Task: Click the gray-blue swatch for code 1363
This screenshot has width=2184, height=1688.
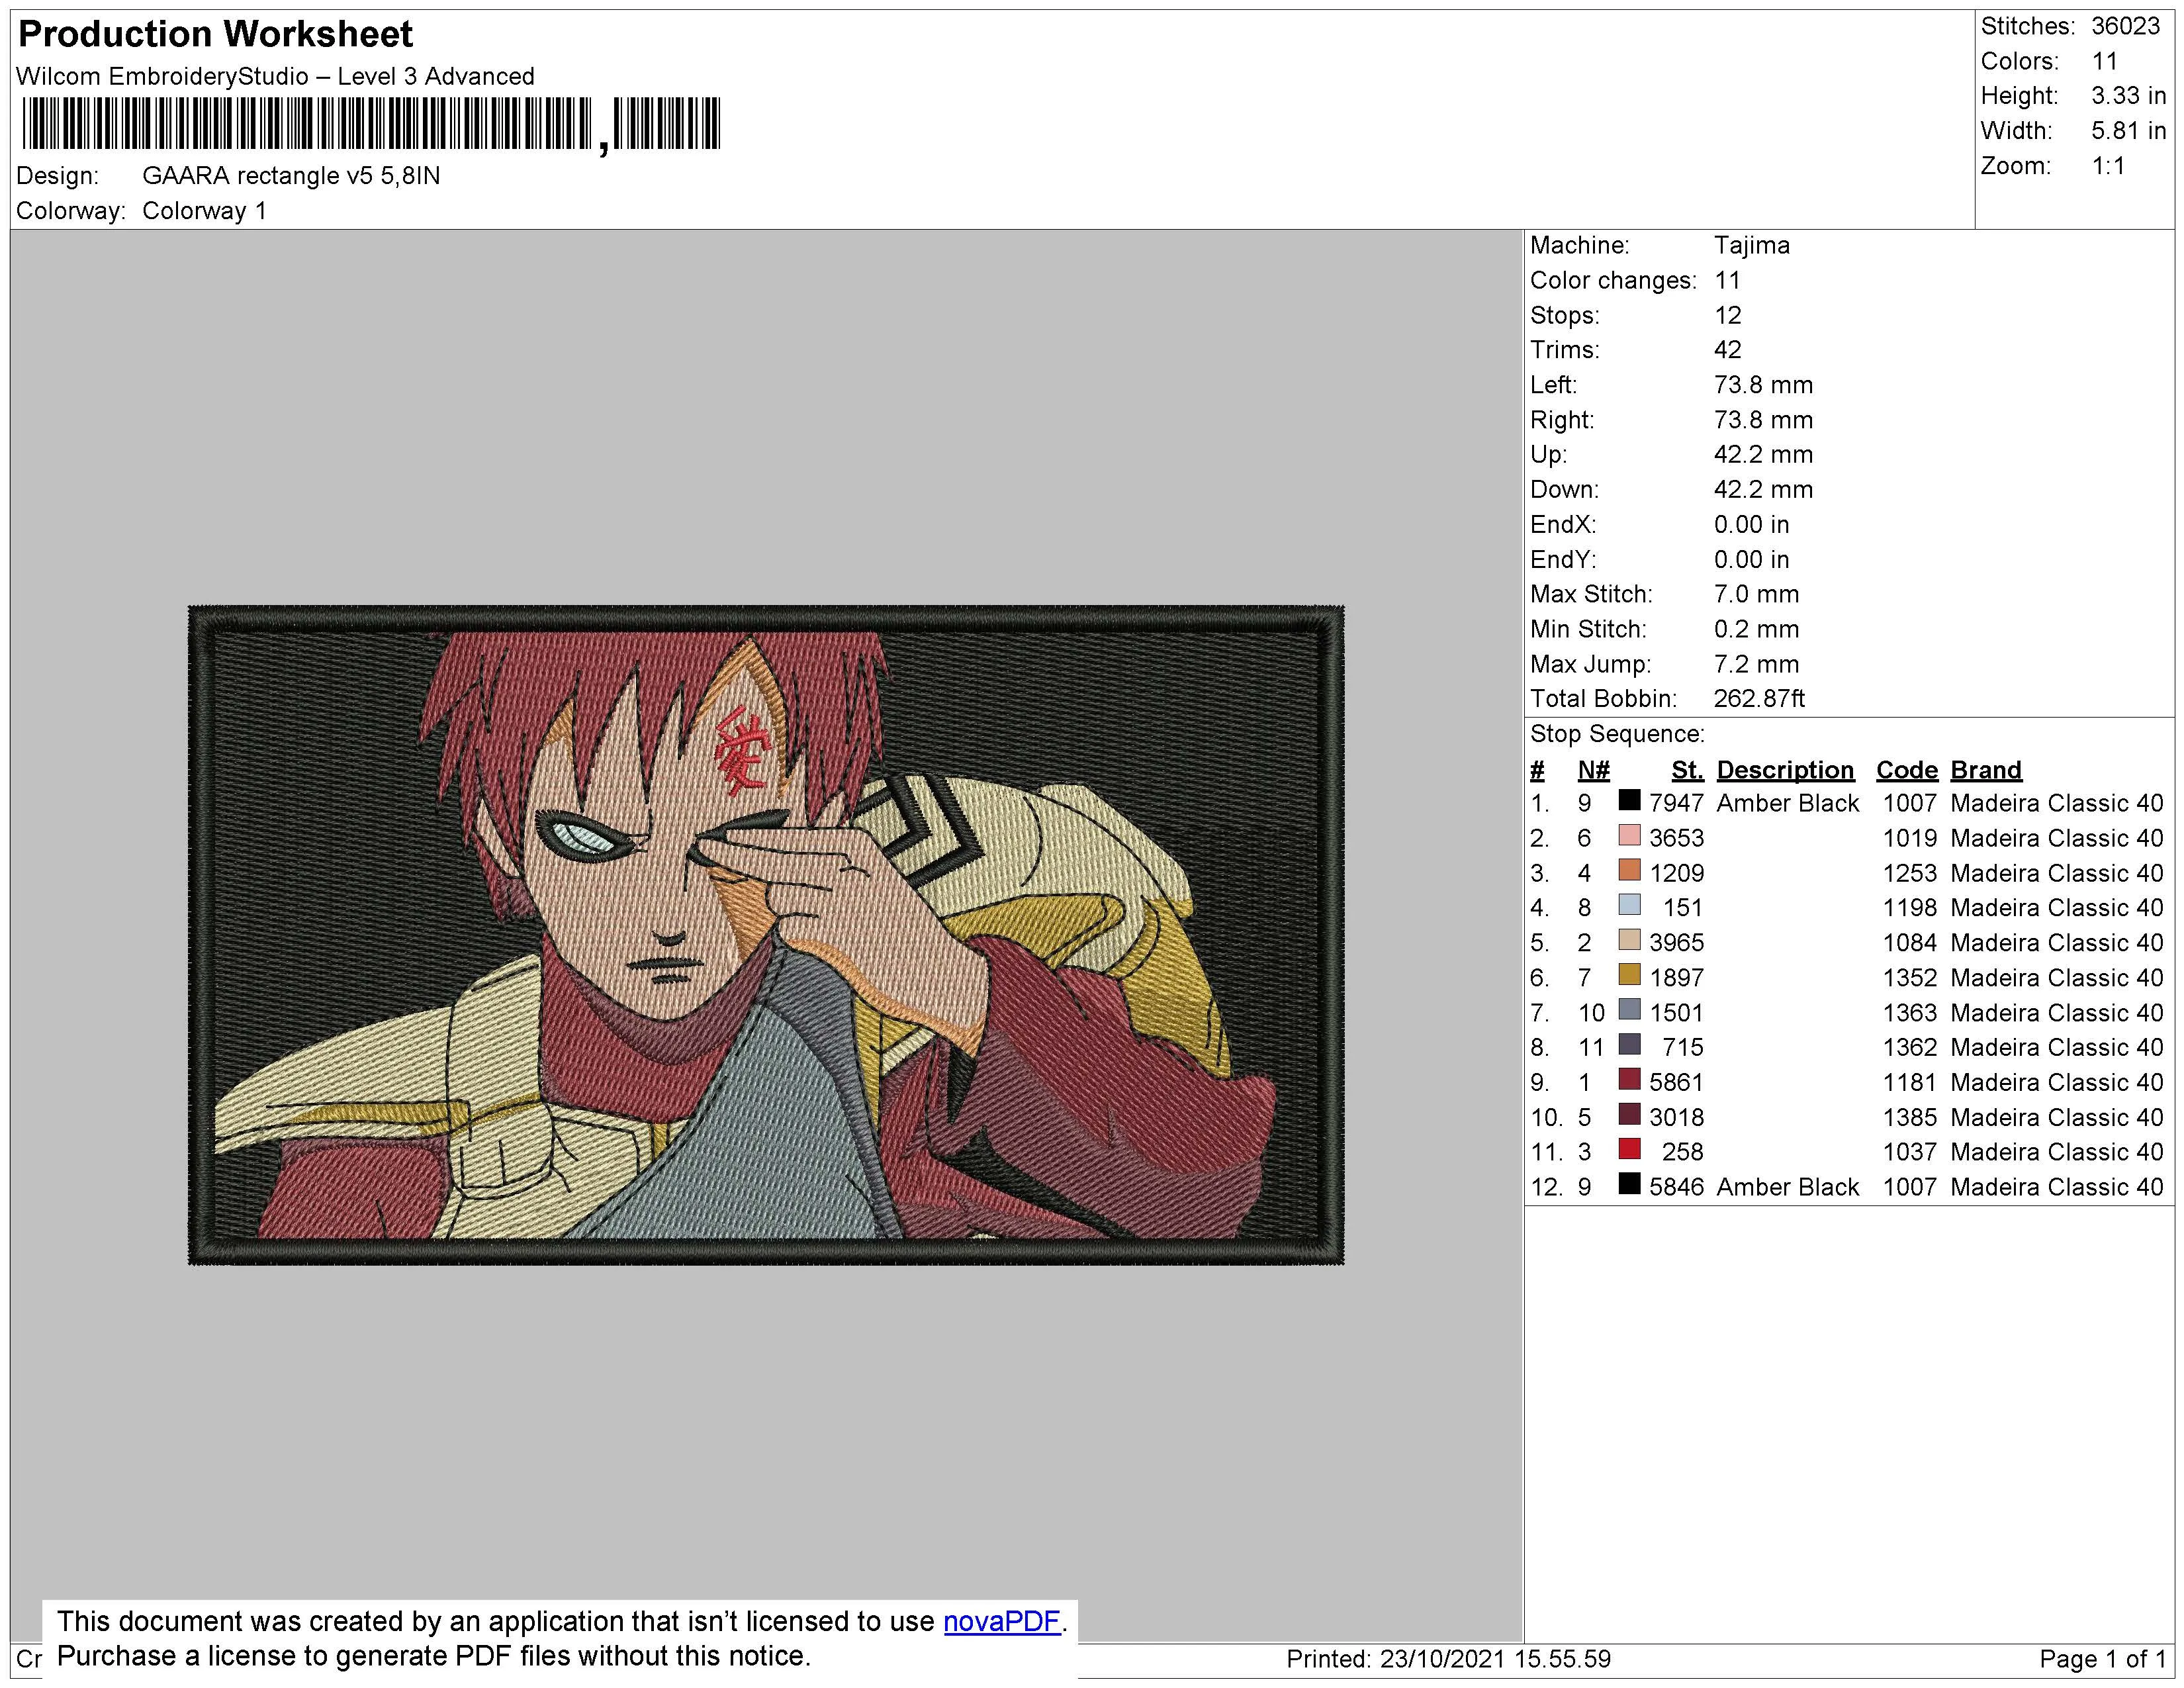Action: coord(1629,1010)
